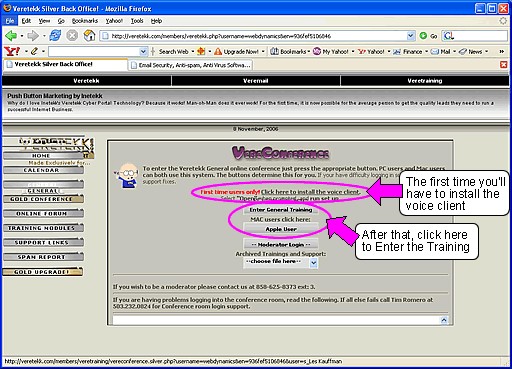Open the Help menu
Image resolution: width=512 pixels, height=369 pixels.
click(156, 21)
